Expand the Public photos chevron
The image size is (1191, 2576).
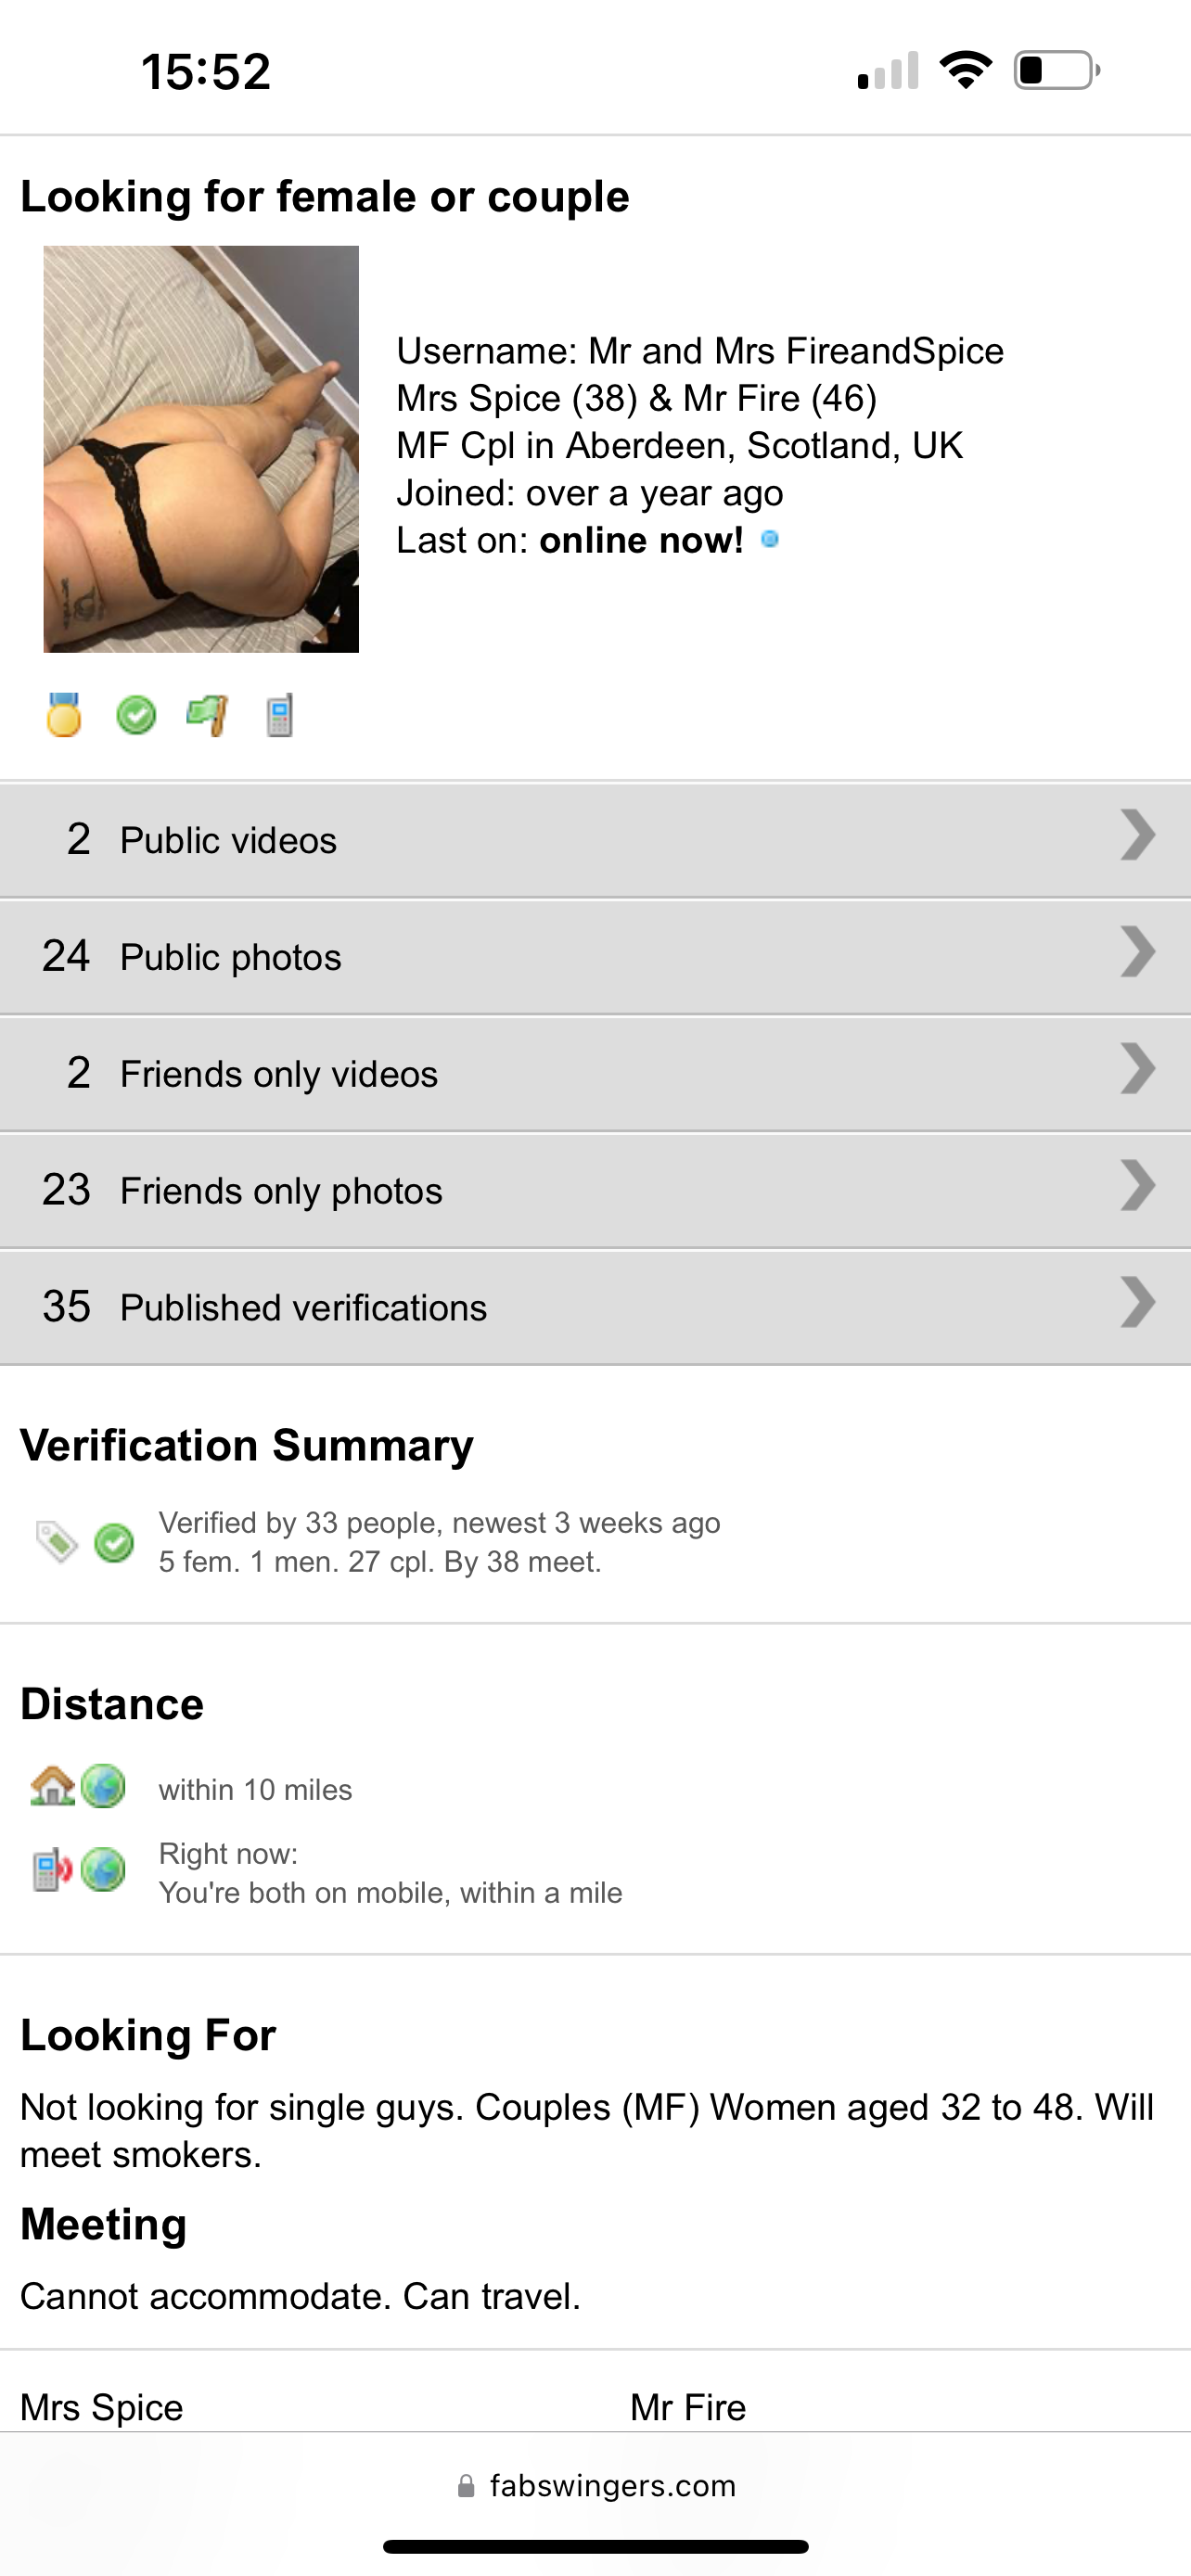tap(1137, 952)
